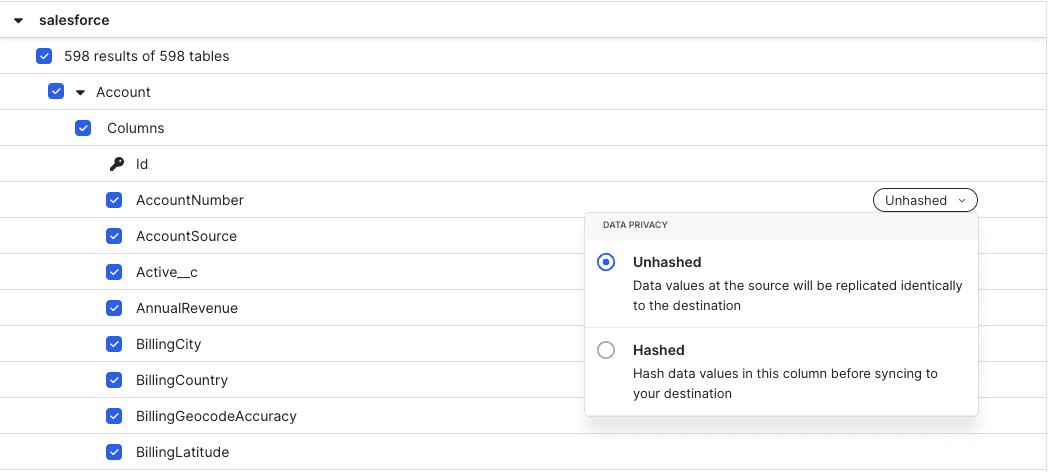Click the Hashed option description text
This screenshot has width=1048, height=472.
click(x=785, y=384)
